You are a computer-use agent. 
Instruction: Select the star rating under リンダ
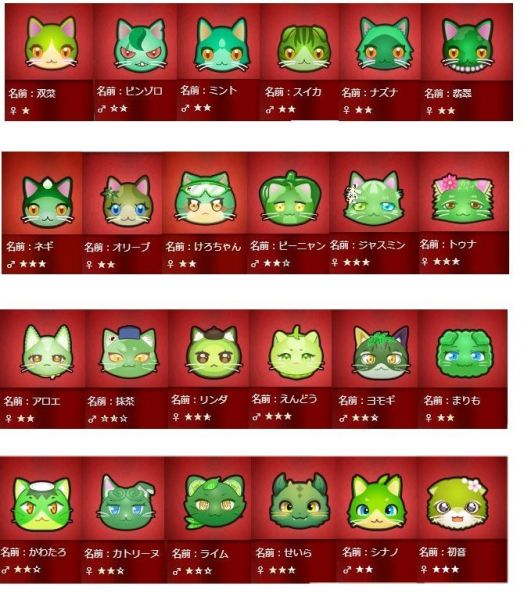[x=198, y=417]
